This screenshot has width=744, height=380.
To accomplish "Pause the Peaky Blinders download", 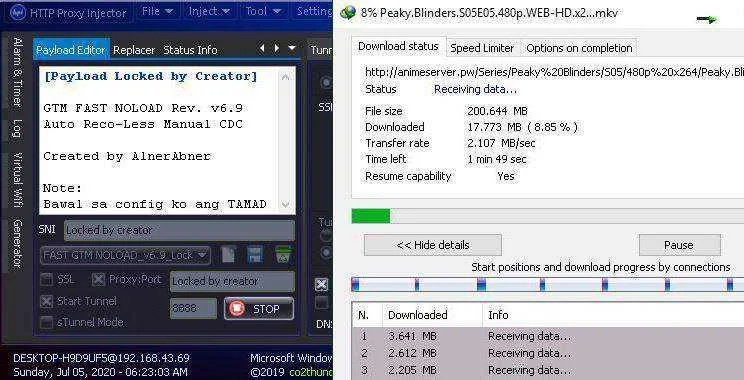I will click(679, 245).
